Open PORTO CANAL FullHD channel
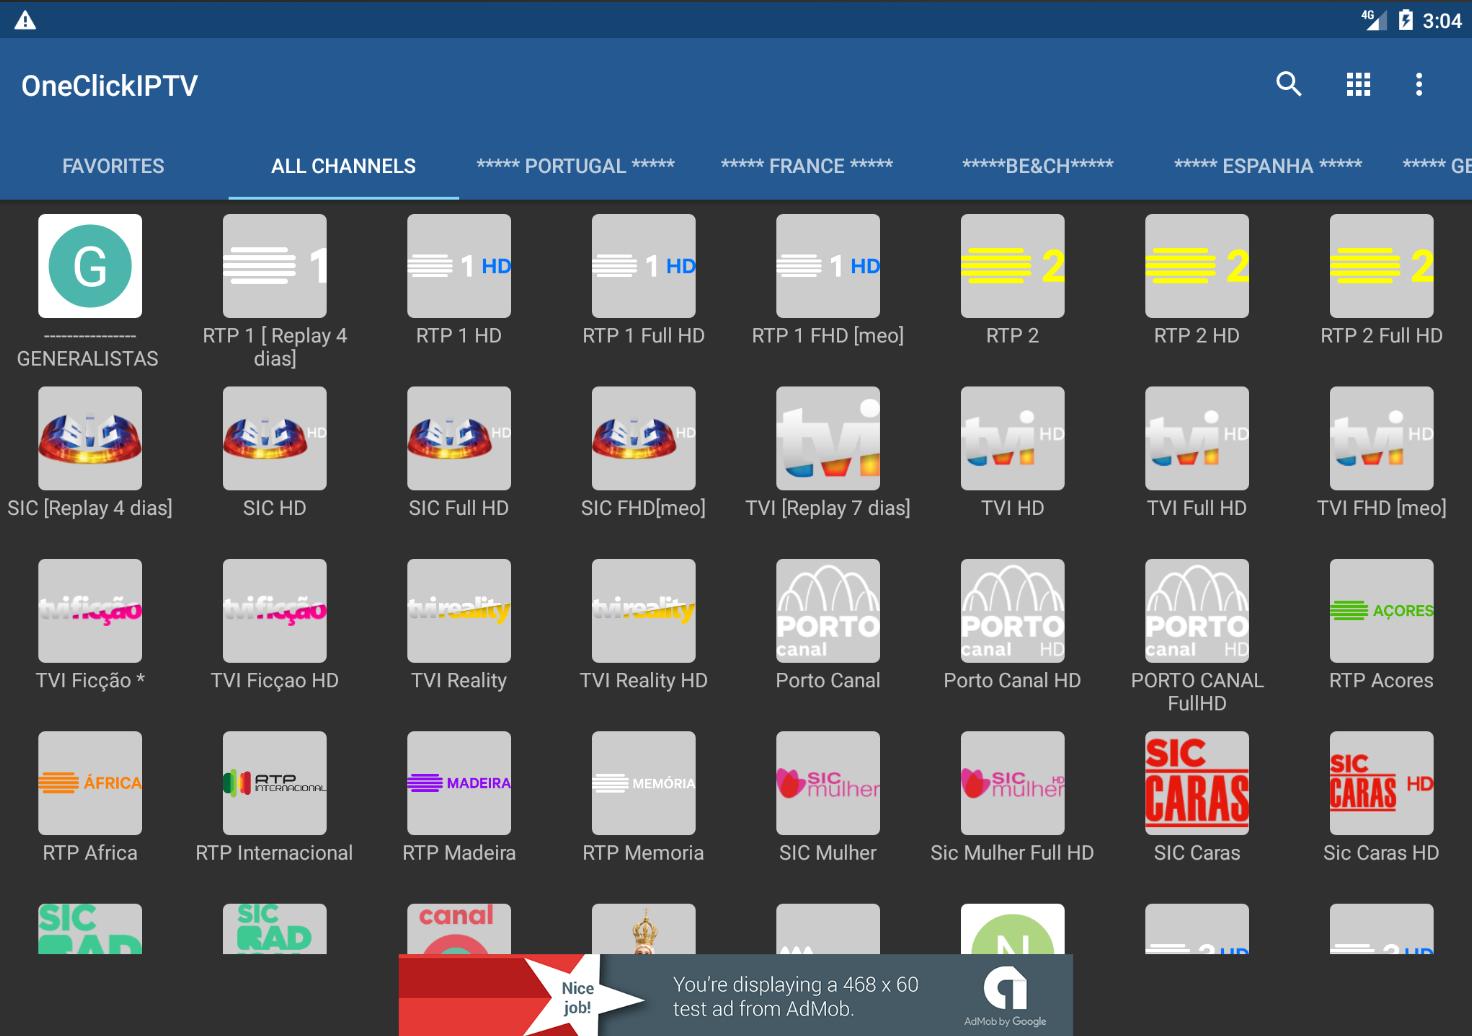Screen dimensions: 1472x1036 coord(1197,610)
